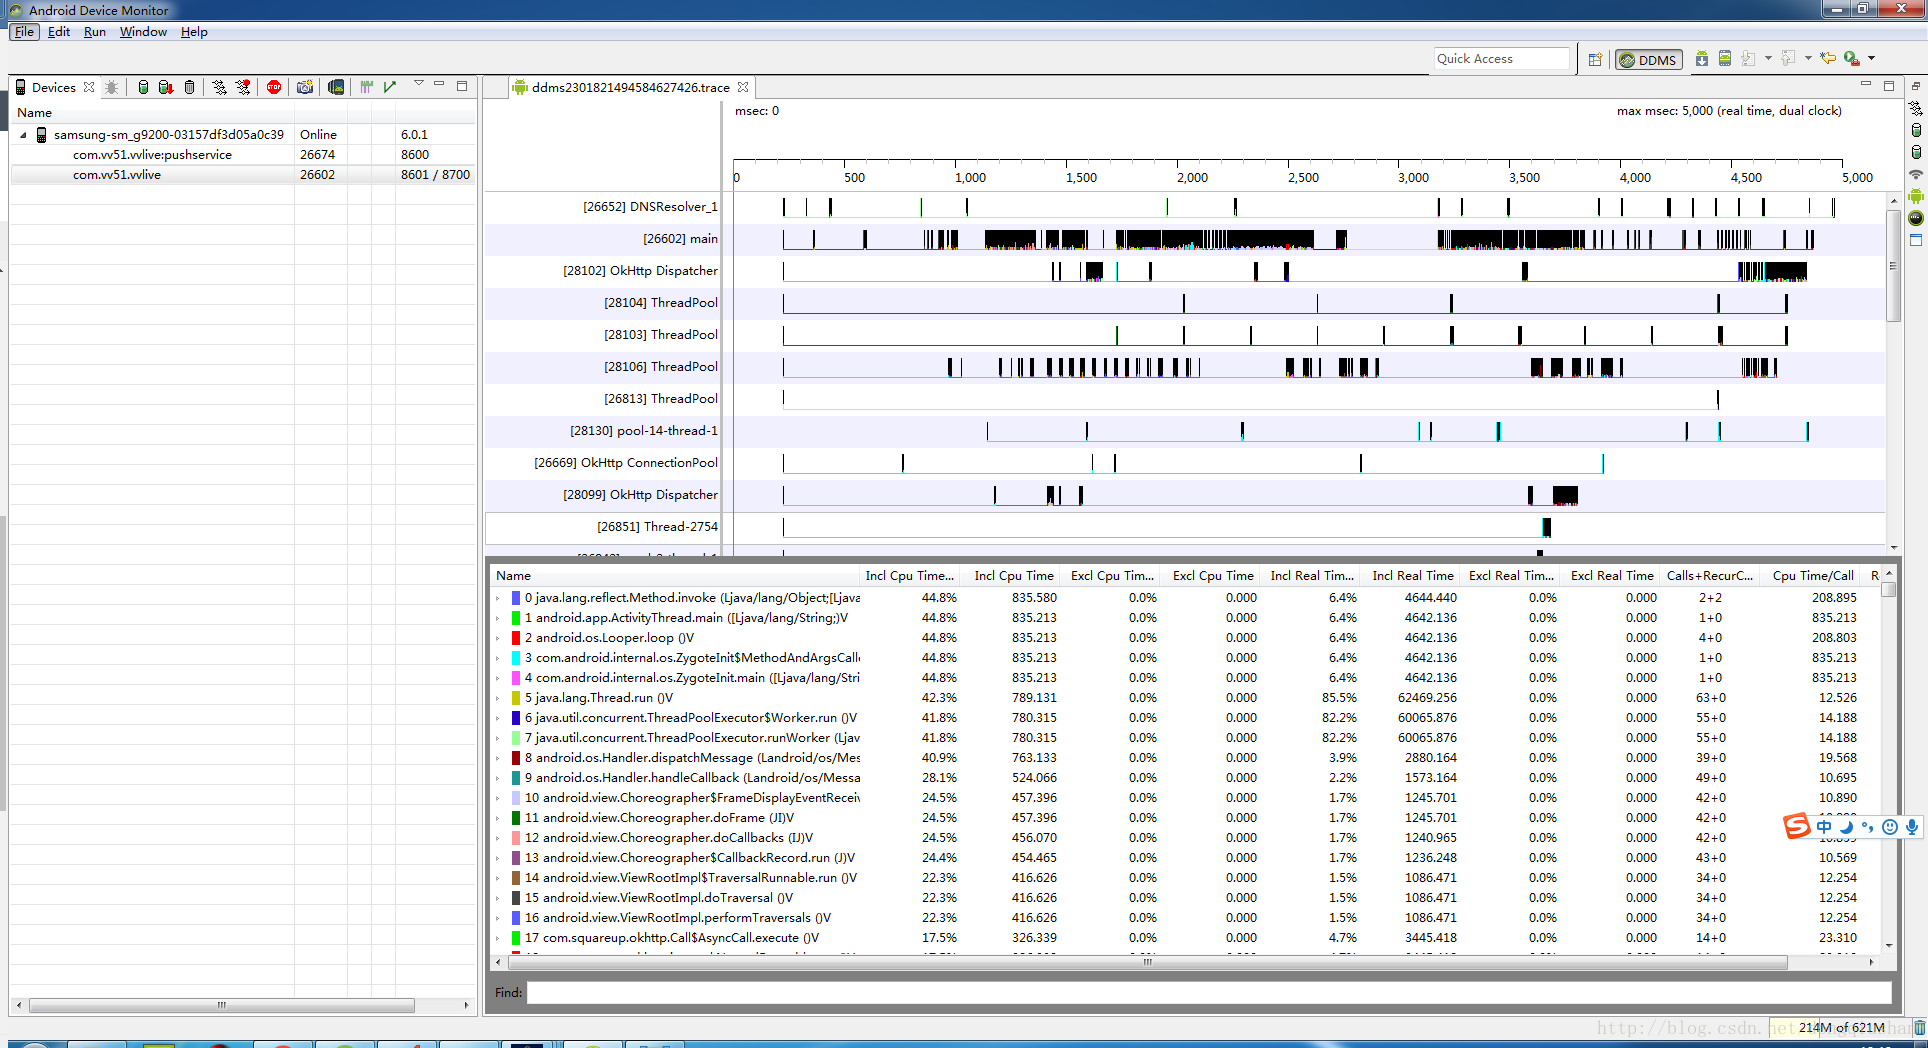Screen dimensions: 1928x1048
Task: Open the Network Statistics wifi icon on right edge
Action: pyautogui.click(x=1916, y=174)
